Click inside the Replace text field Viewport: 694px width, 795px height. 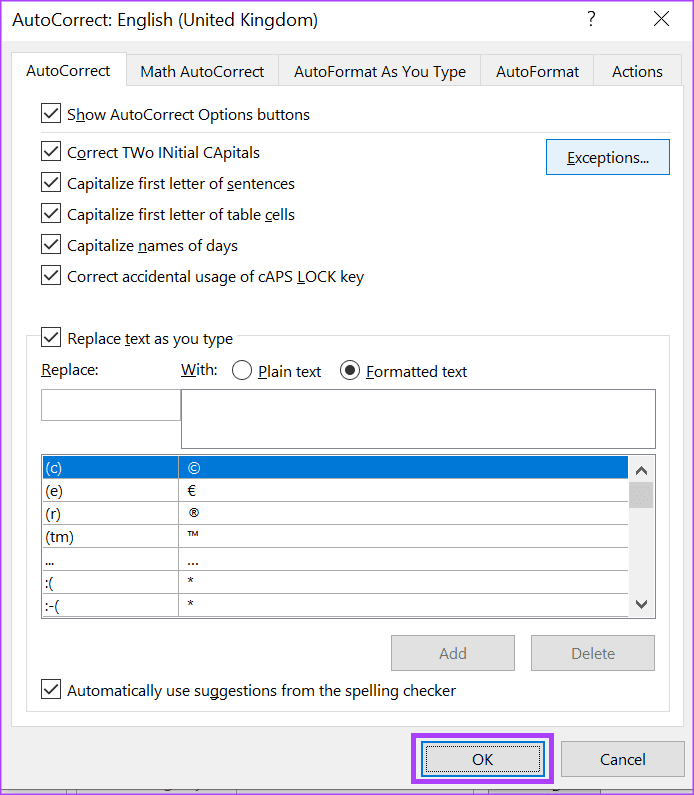[111, 405]
